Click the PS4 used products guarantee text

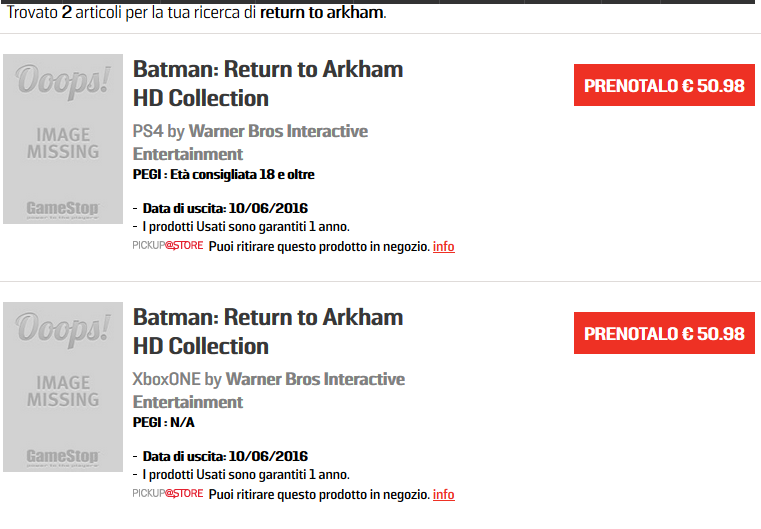246,227
